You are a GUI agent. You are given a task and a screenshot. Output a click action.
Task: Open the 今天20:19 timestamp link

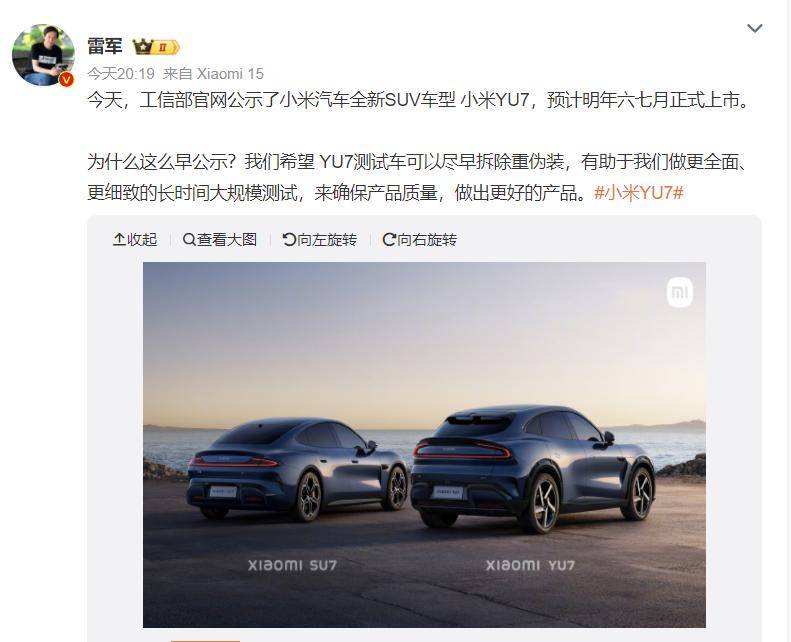(x=121, y=74)
